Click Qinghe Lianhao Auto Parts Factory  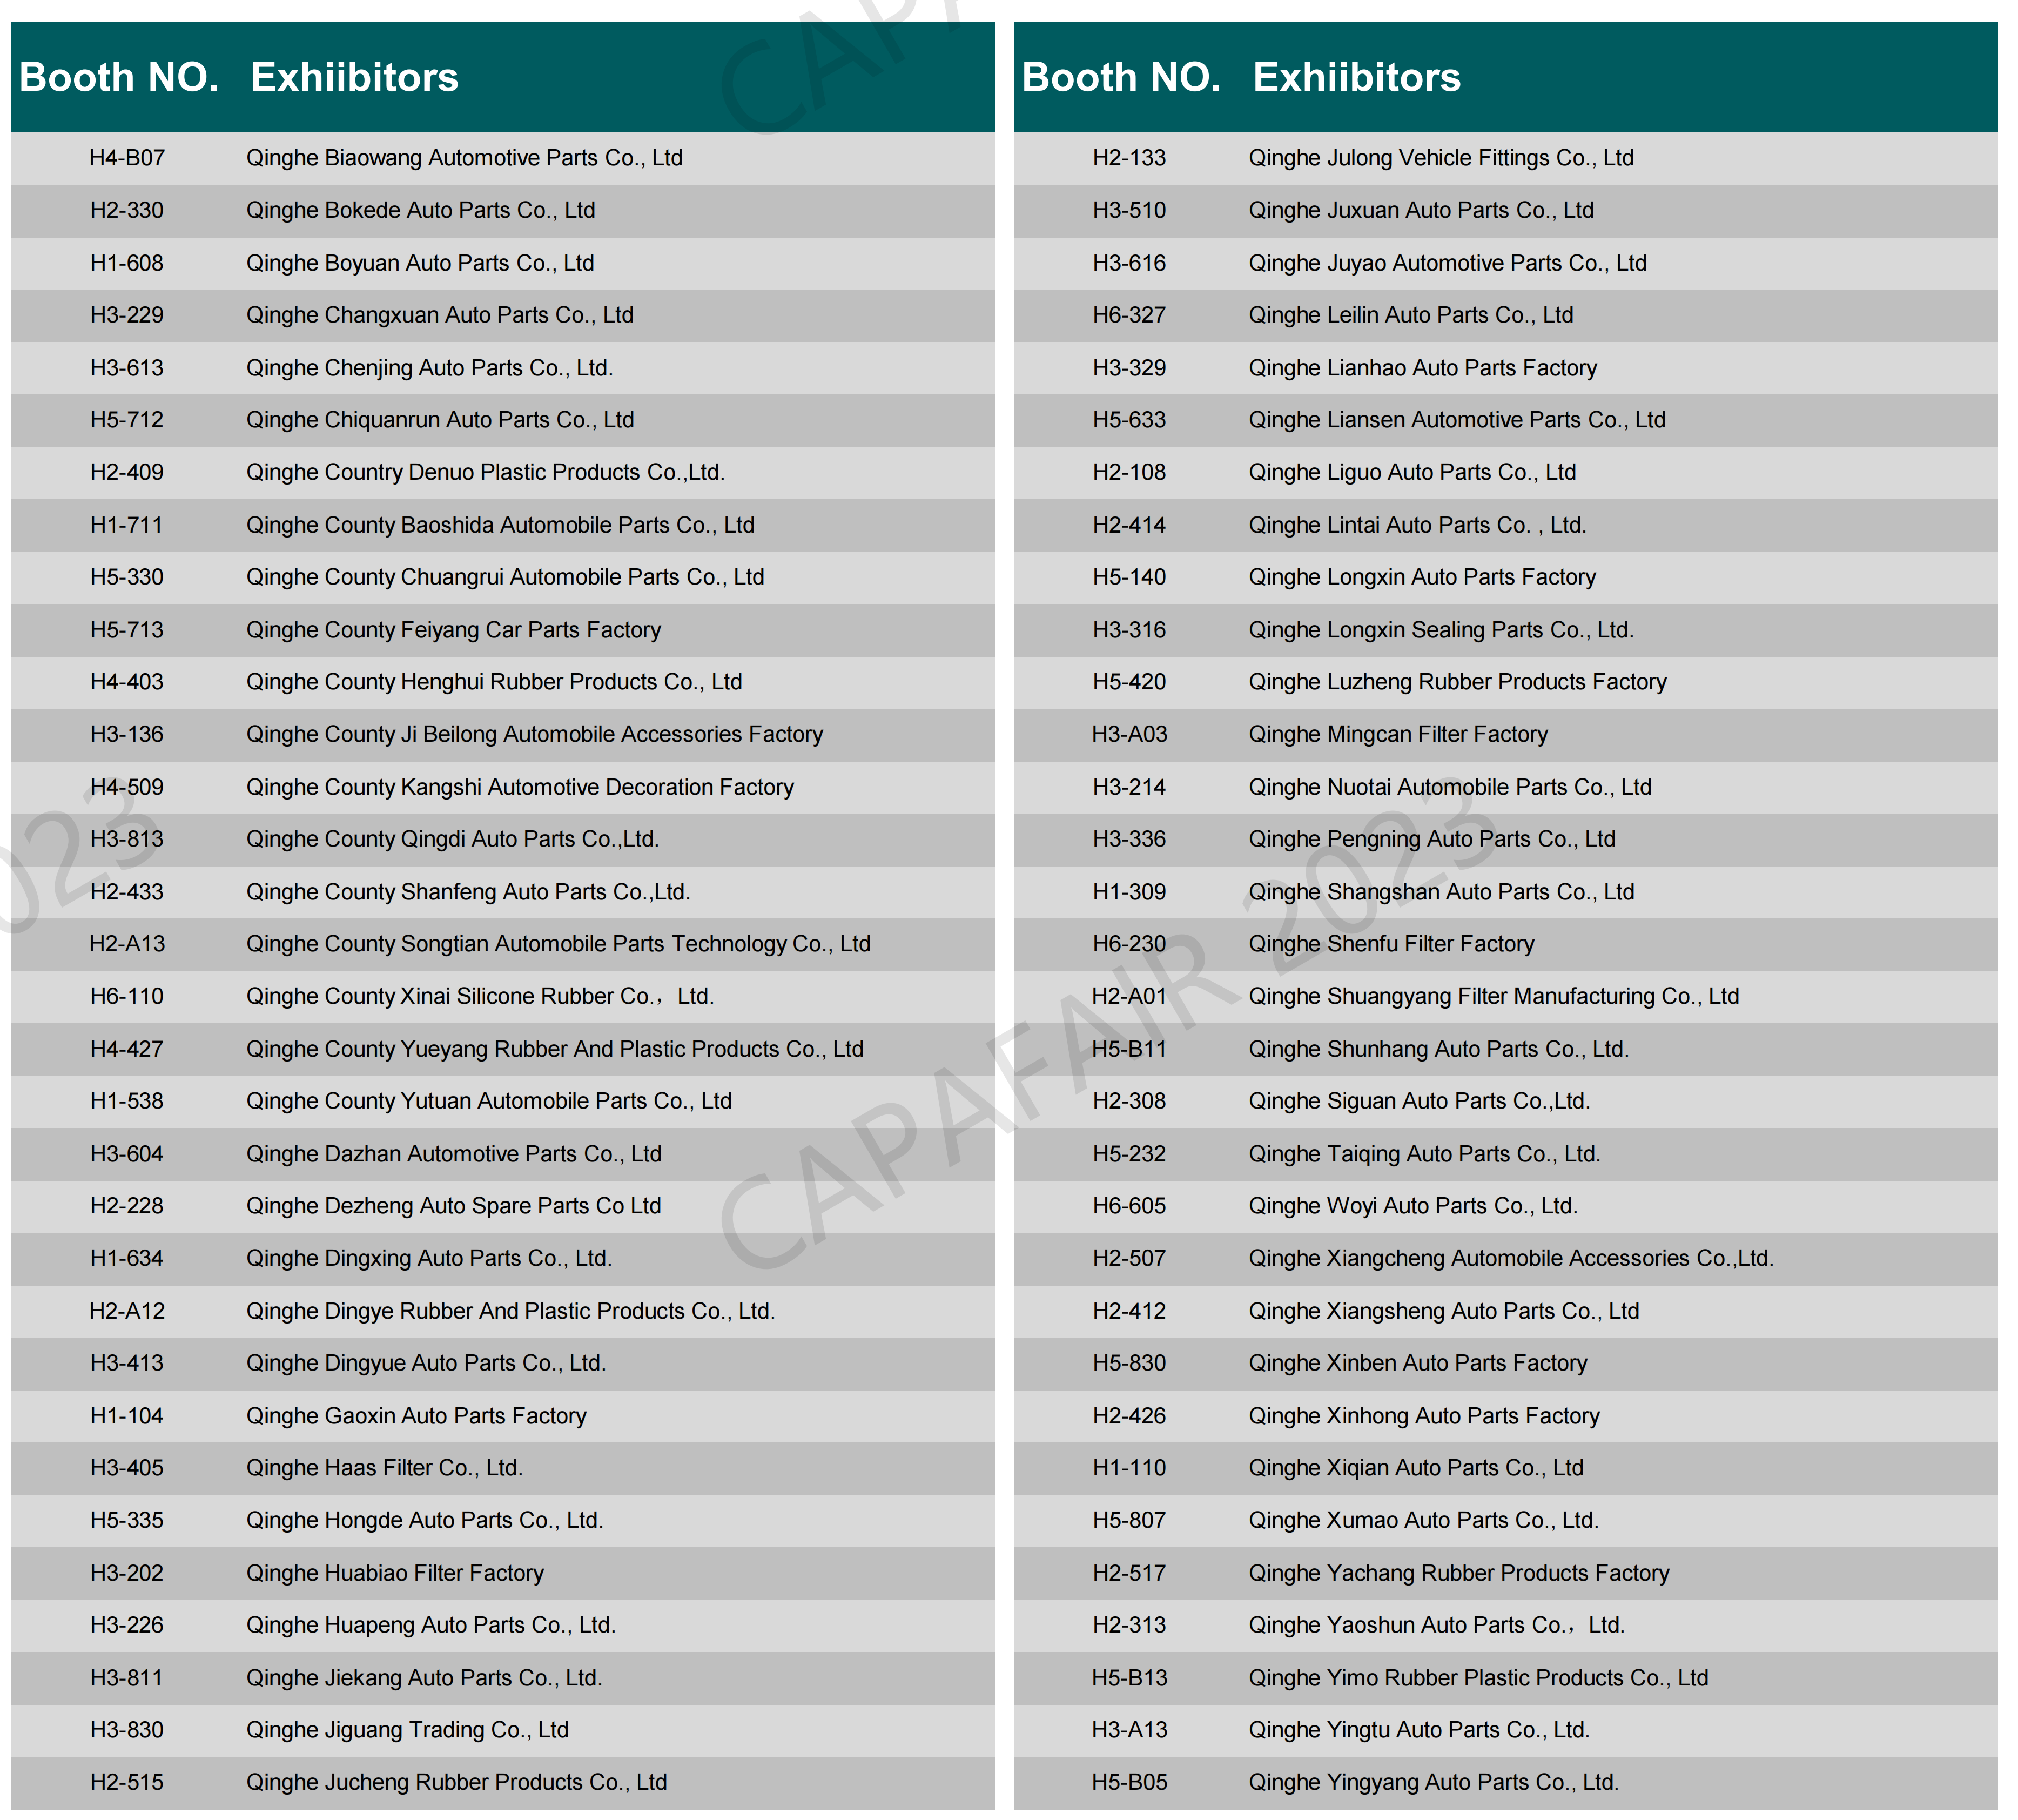point(1423,368)
